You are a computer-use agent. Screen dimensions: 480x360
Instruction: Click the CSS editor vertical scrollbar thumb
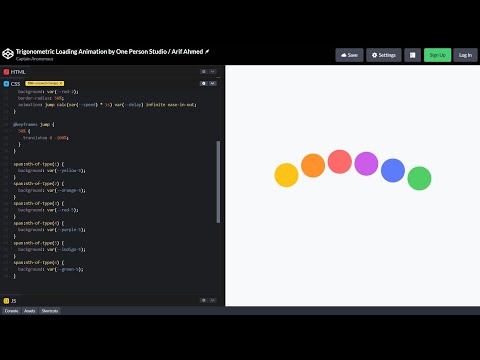[218, 182]
